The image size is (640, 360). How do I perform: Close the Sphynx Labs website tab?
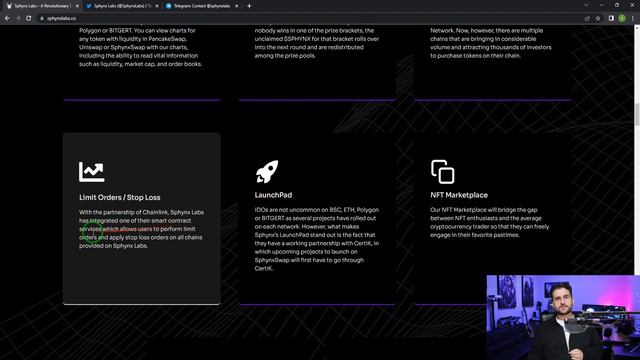coord(77,6)
